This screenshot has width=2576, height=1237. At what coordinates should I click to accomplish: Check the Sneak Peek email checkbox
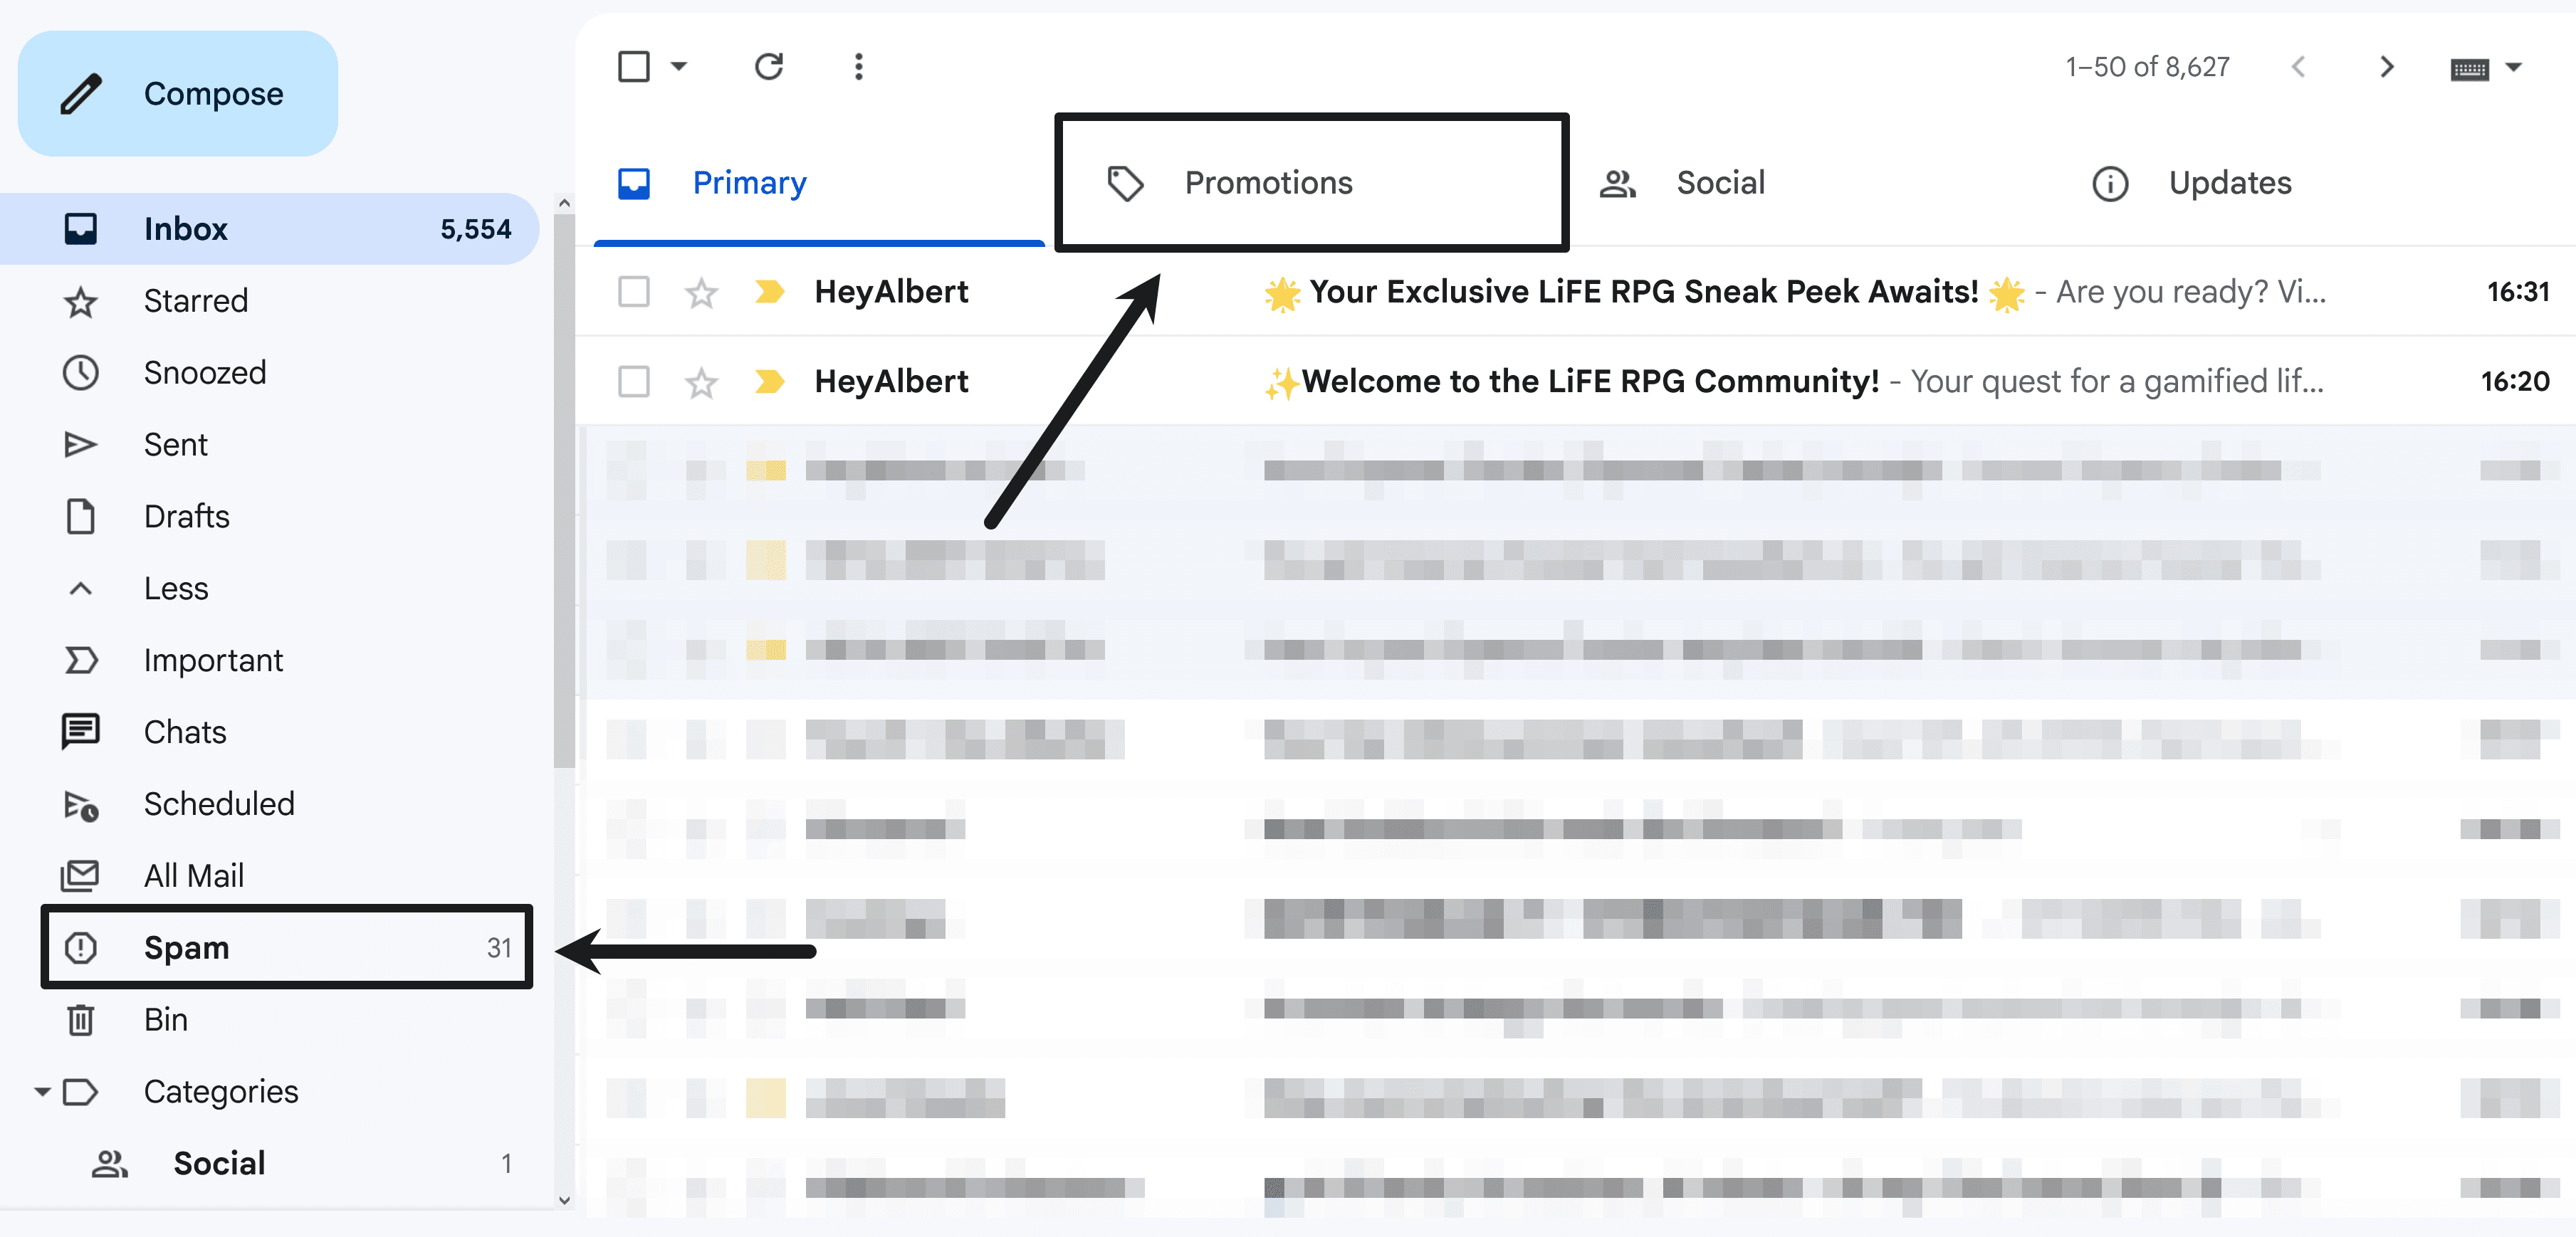coord(633,291)
